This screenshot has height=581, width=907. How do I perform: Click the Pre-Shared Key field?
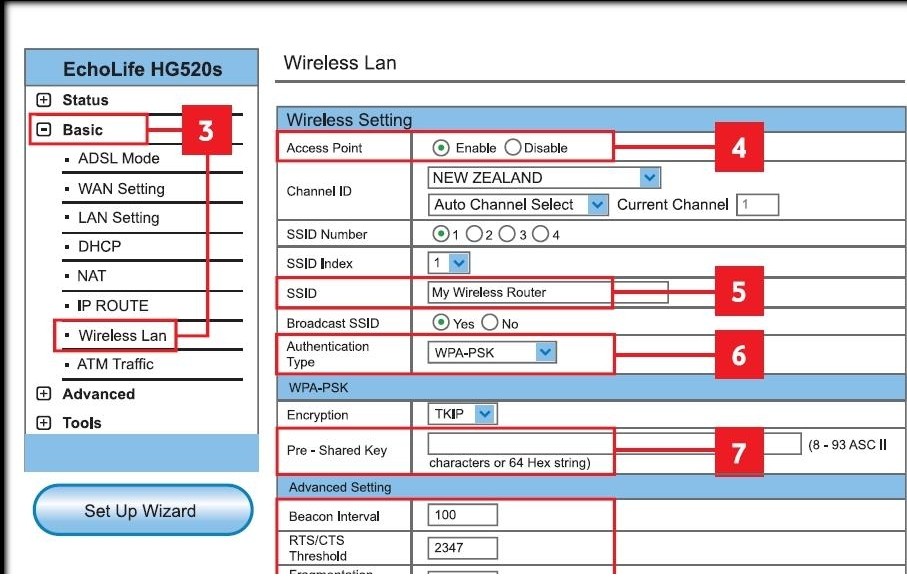(614, 444)
